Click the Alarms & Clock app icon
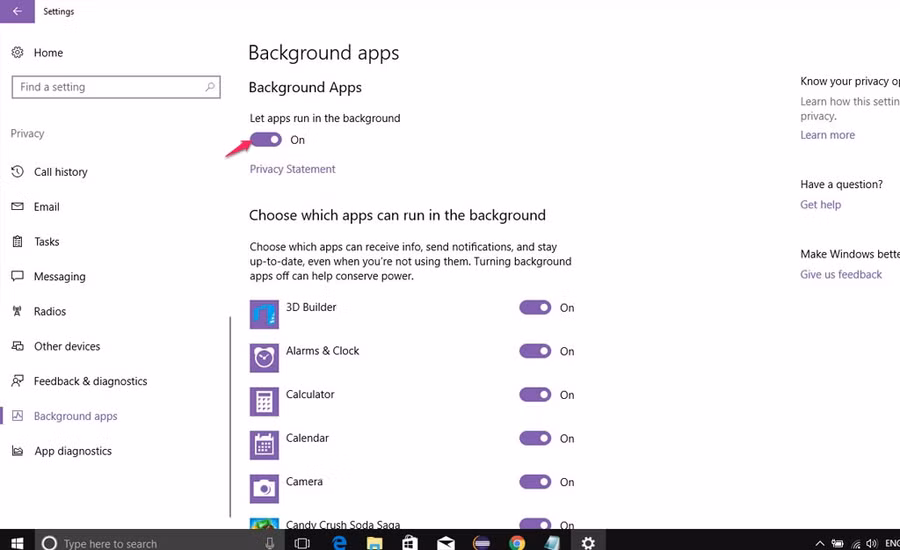This screenshot has height=550, width=900. pyautogui.click(x=264, y=358)
